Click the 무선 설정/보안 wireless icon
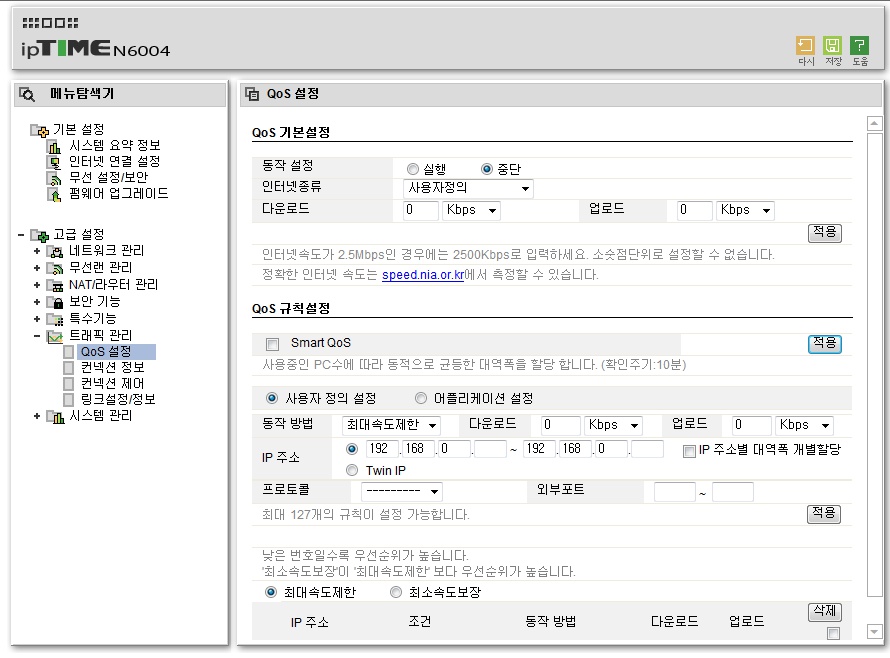 tap(55, 179)
